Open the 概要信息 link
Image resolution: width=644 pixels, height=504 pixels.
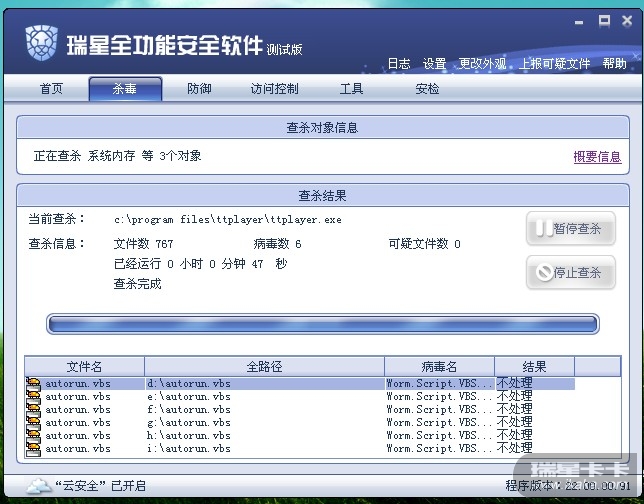[597, 156]
